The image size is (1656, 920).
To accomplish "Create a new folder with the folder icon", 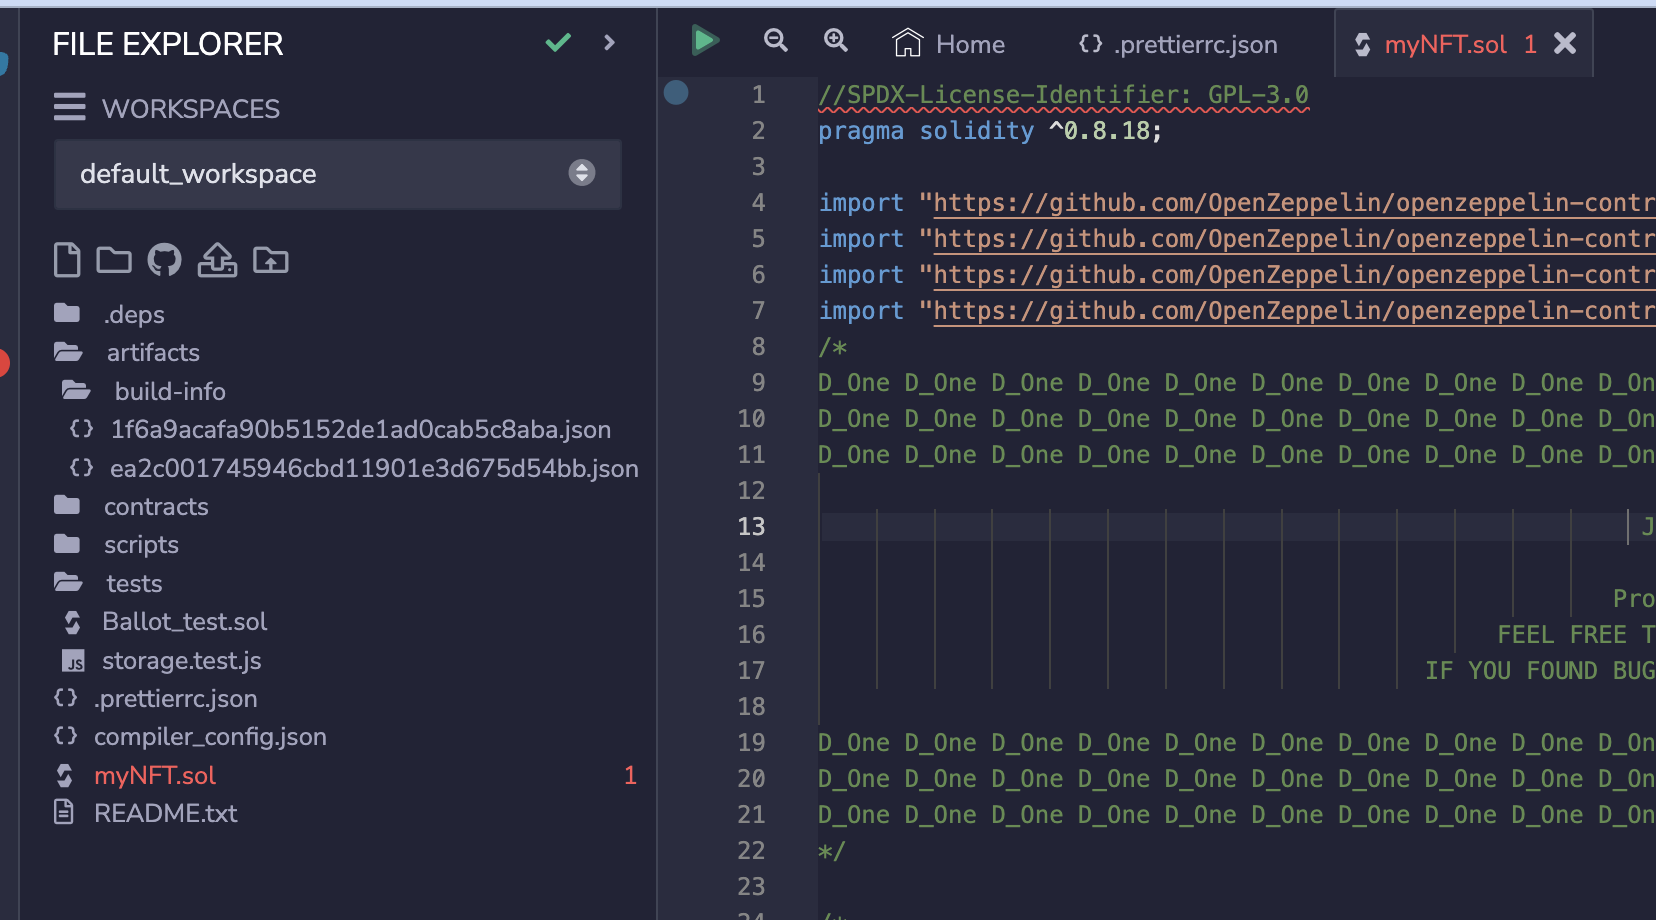I will (x=114, y=260).
